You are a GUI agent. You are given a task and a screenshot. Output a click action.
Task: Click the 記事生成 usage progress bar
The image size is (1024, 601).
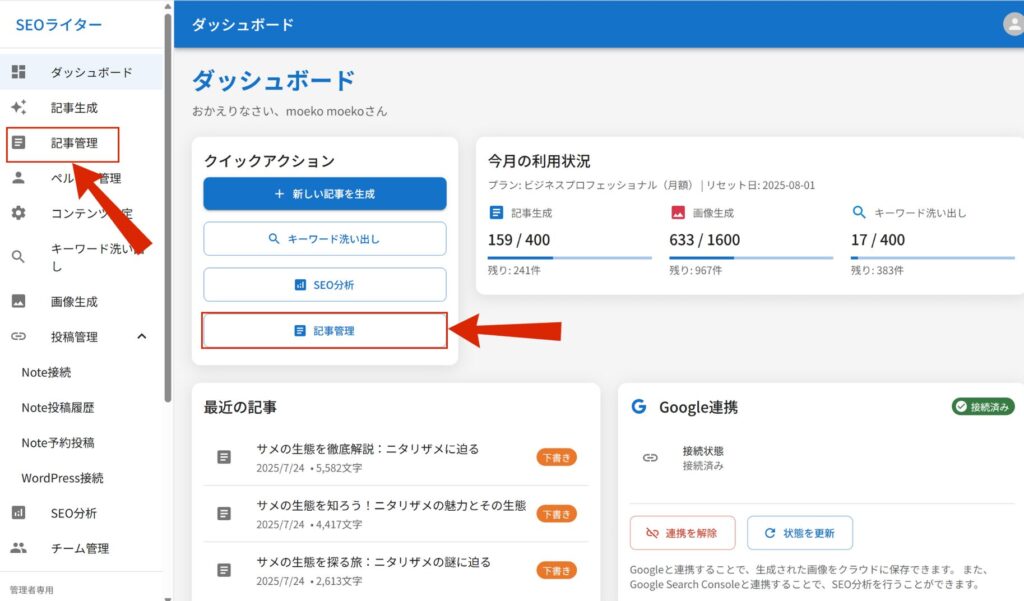[570, 257]
